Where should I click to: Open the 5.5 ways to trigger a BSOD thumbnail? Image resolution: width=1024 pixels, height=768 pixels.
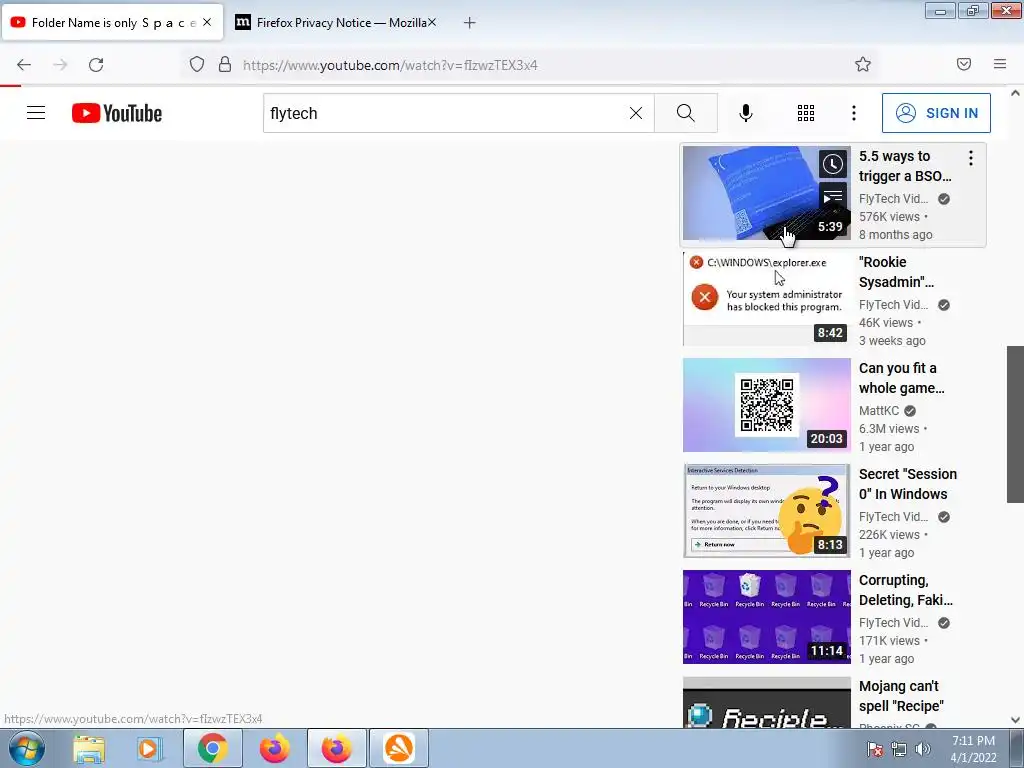point(767,193)
